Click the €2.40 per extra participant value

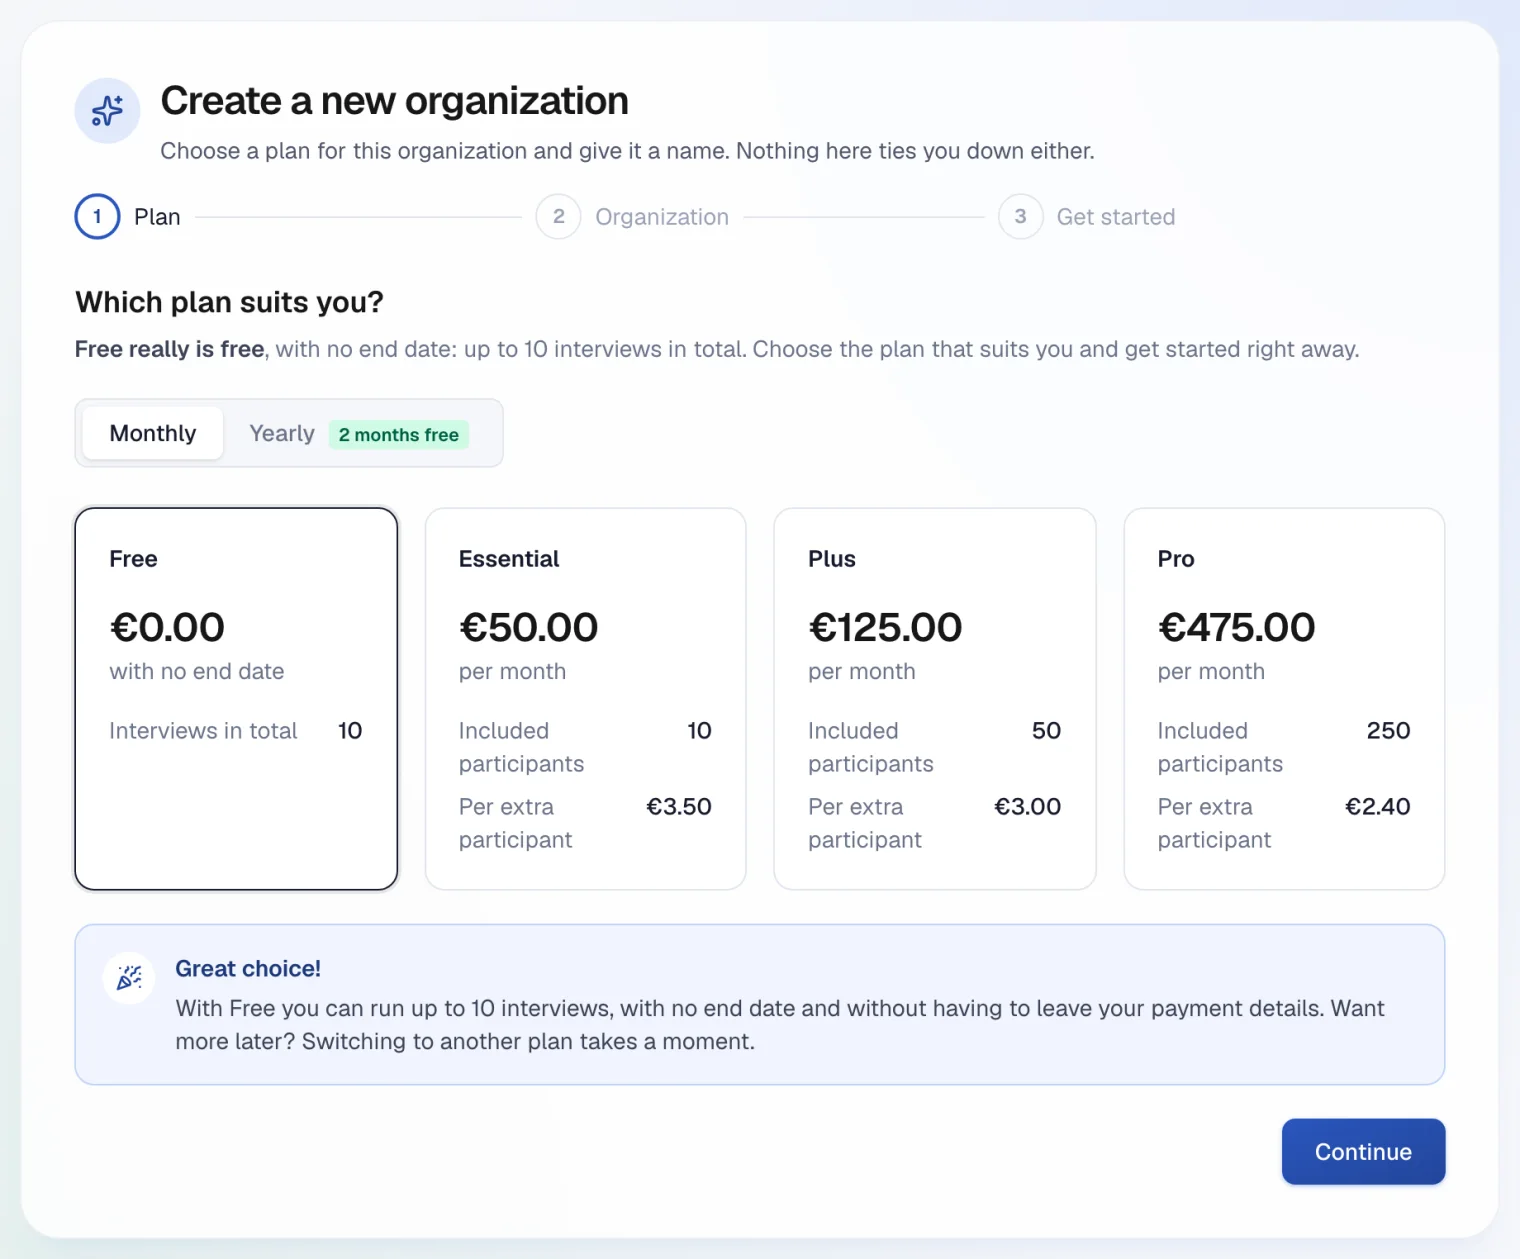(1378, 807)
